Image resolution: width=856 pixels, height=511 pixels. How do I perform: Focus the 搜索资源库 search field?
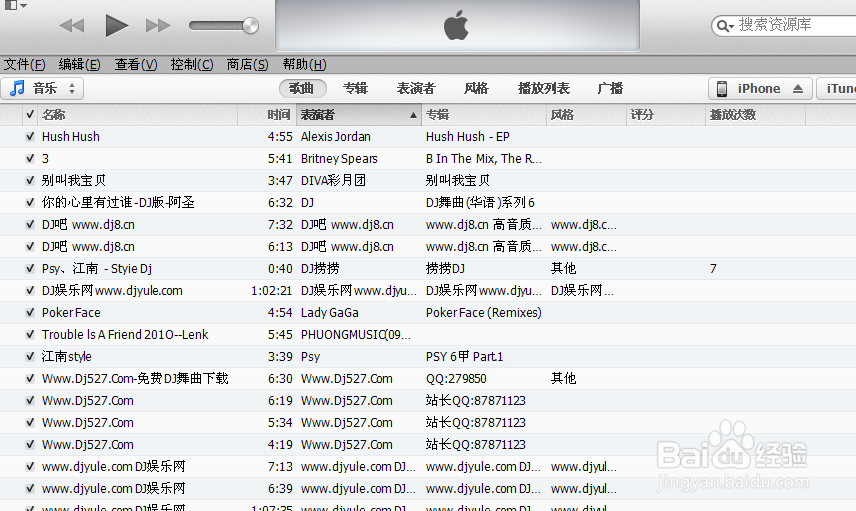(x=784, y=25)
